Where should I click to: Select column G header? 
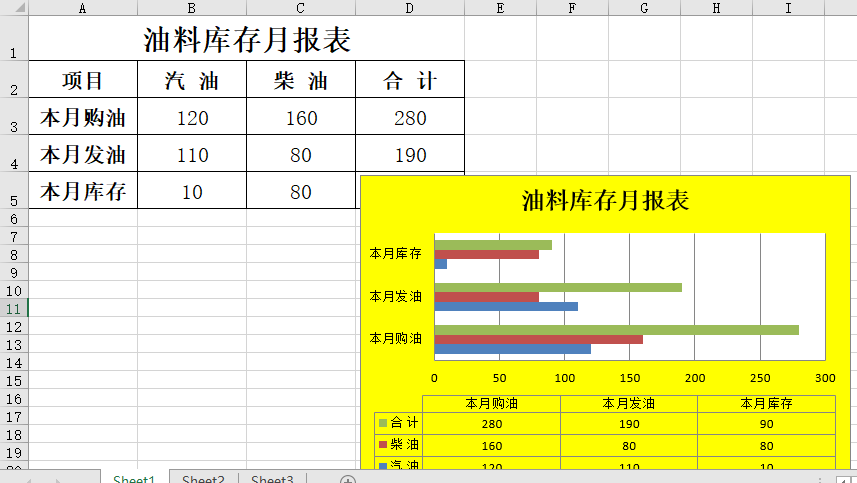[644, 8]
